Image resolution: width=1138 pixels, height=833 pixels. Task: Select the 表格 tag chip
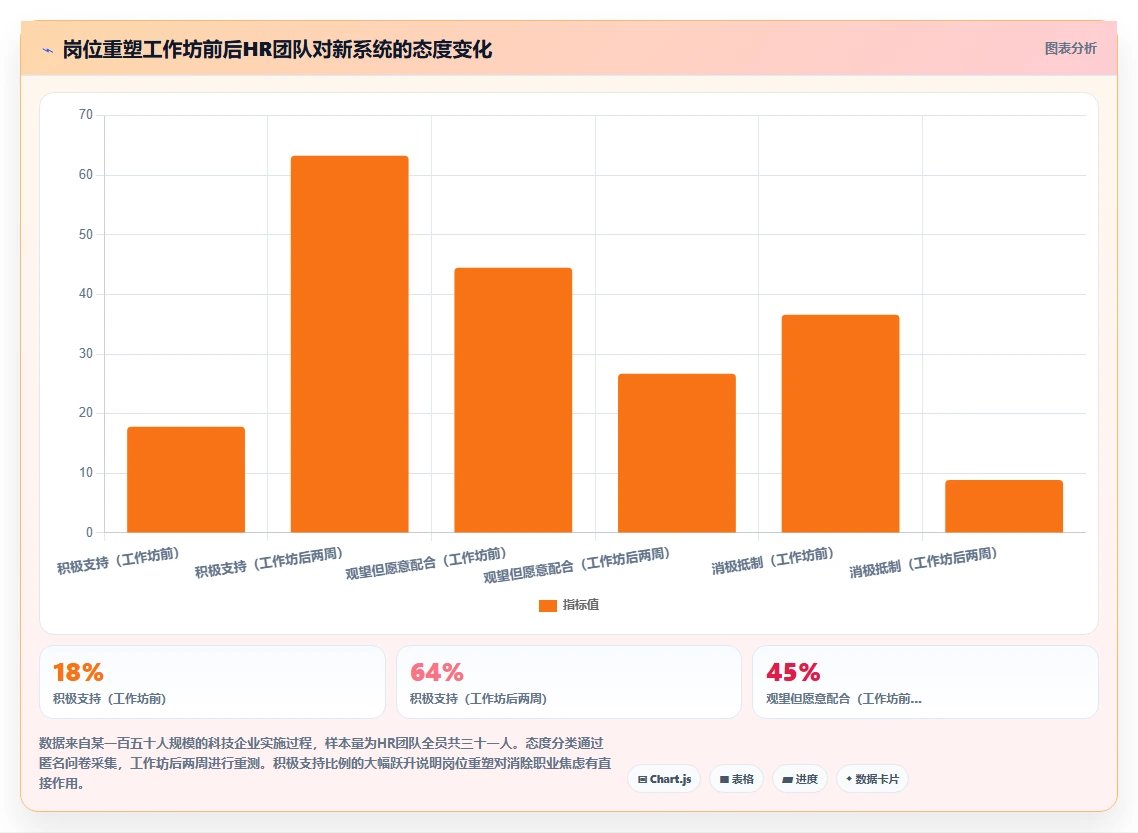pos(737,779)
